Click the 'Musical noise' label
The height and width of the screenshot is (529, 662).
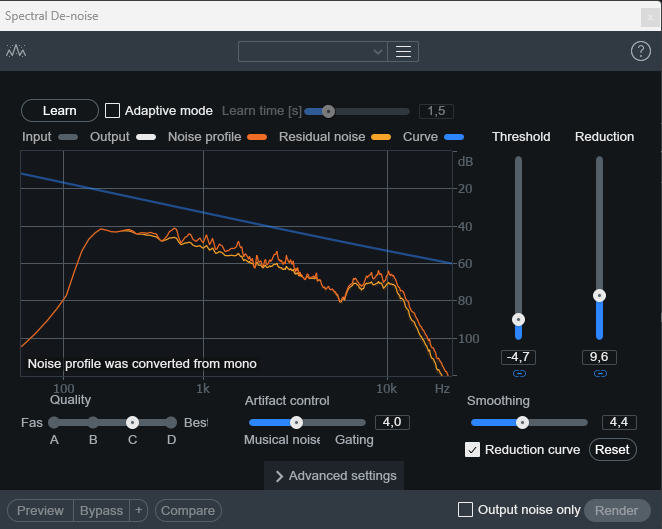pyautogui.click(x=282, y=440)
